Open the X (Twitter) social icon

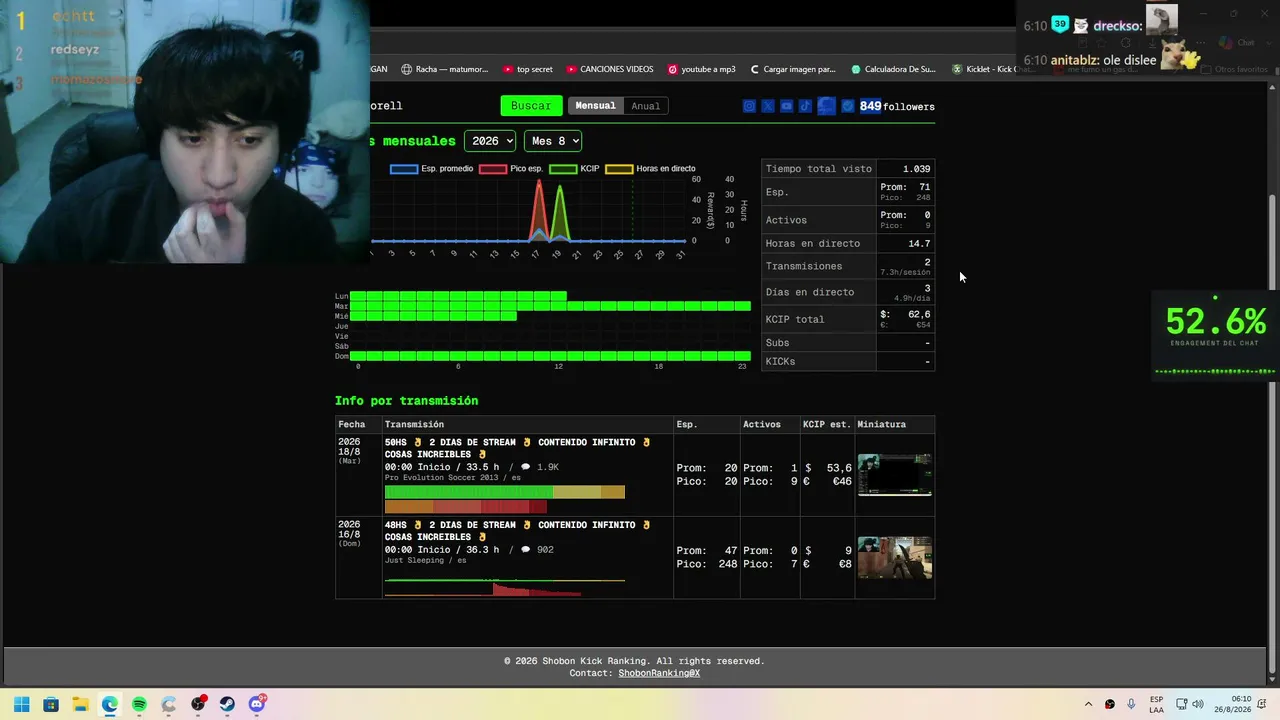(768, 106)
